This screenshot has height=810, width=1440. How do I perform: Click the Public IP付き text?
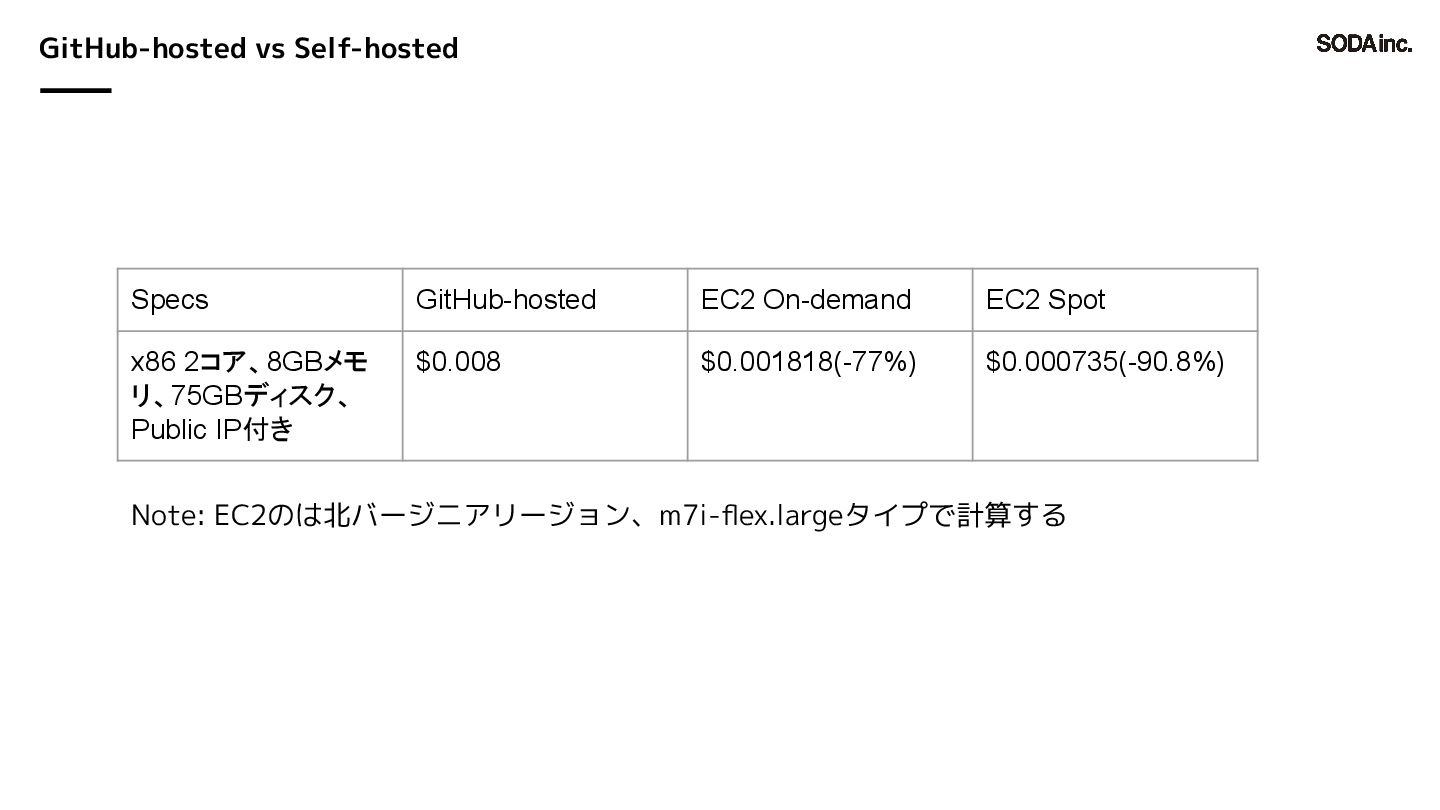point(212,430)
